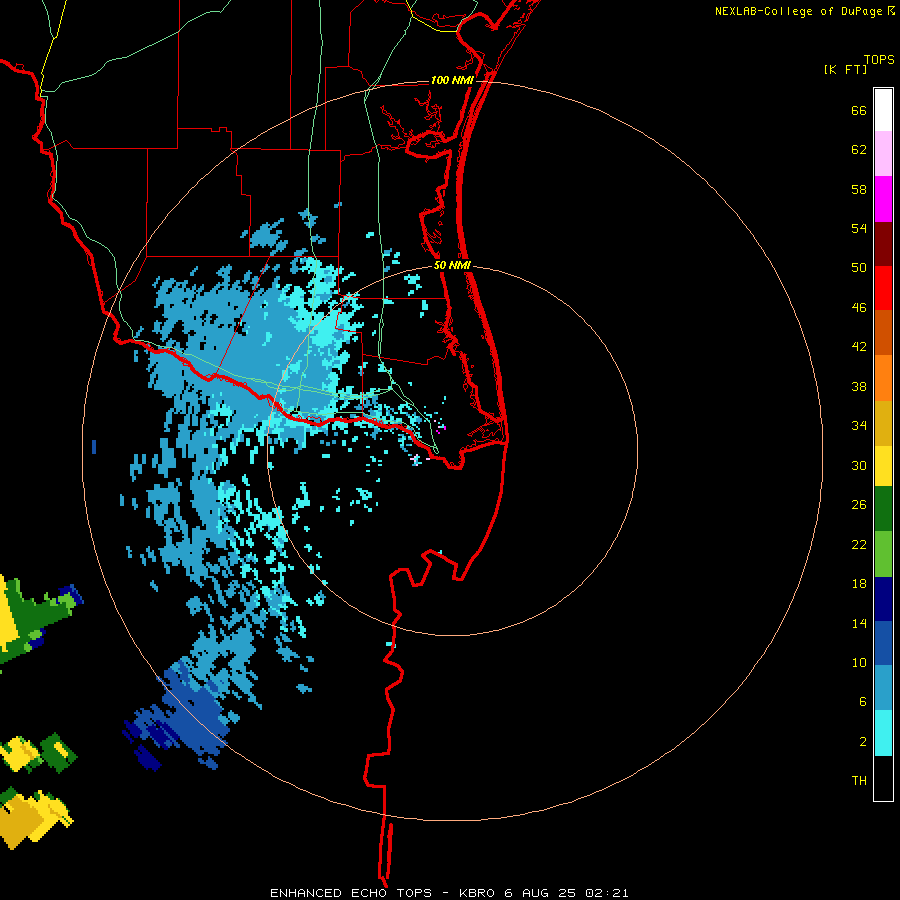Click the white 66+ color swatch

click(883, 110)
